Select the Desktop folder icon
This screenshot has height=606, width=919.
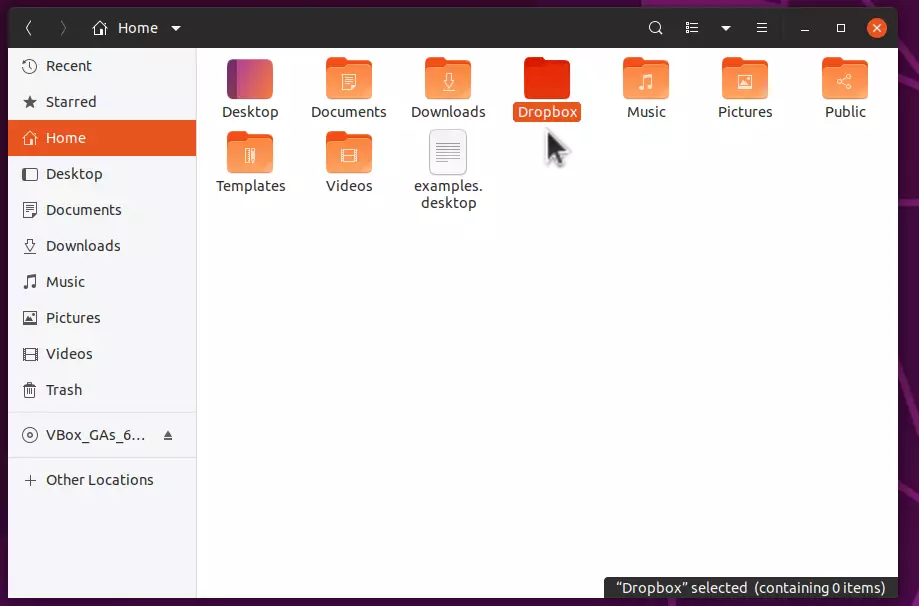coord(250,79)
